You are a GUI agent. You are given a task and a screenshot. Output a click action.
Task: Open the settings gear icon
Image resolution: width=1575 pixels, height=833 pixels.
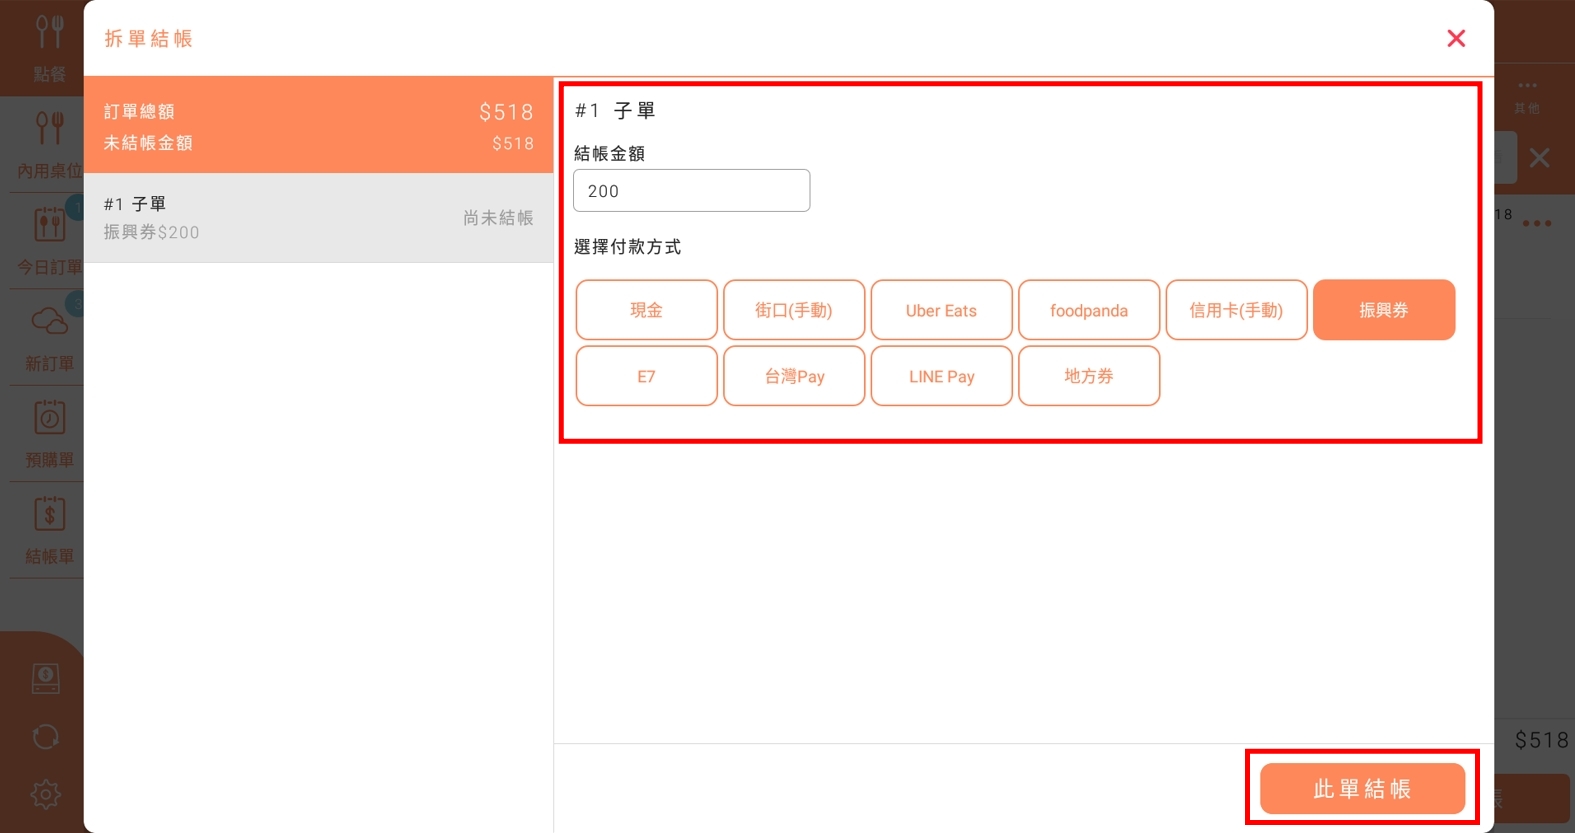point(46,794)
